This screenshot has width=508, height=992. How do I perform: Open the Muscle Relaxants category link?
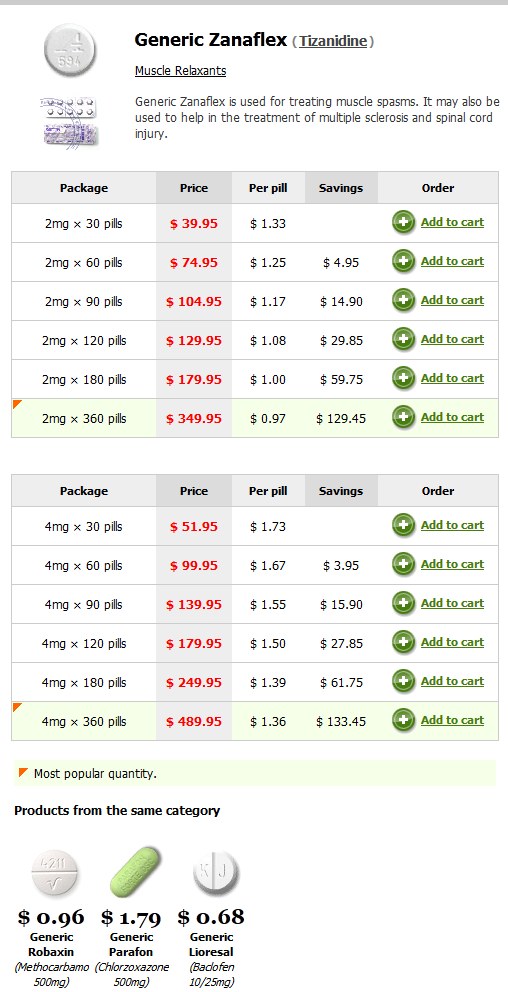point(180,71)
